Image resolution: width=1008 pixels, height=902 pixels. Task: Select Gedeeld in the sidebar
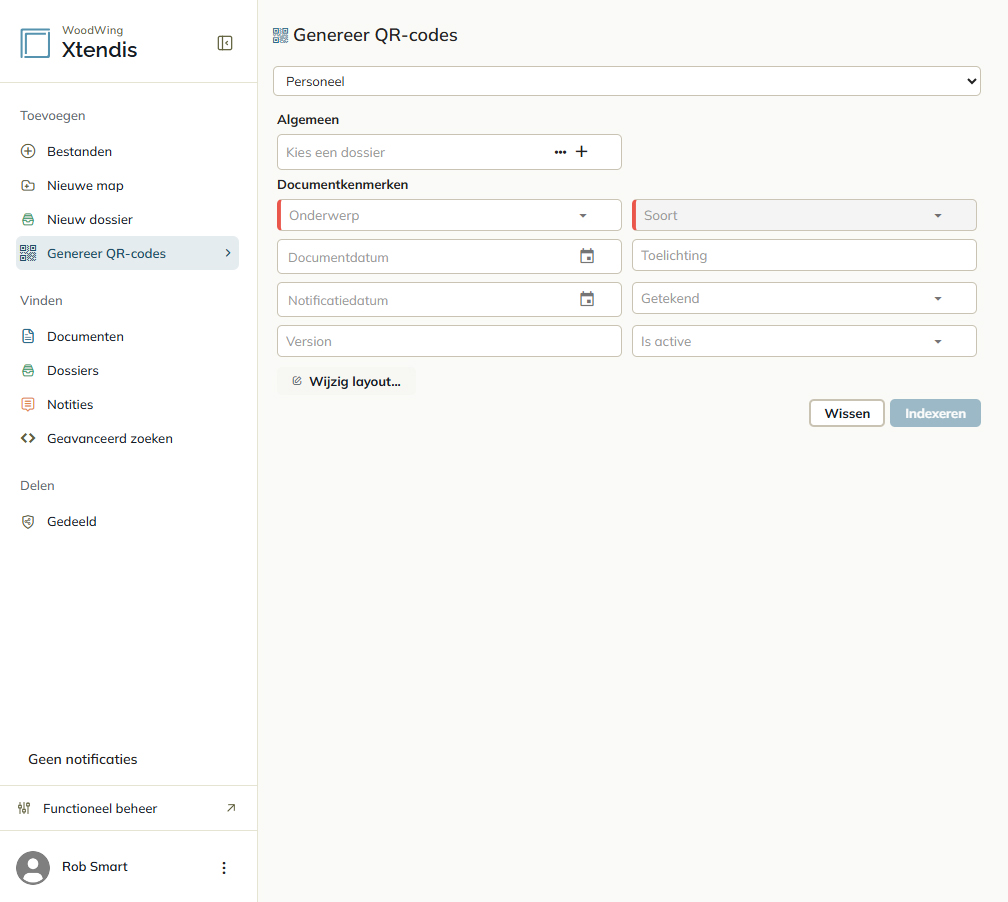pos(127,521)
